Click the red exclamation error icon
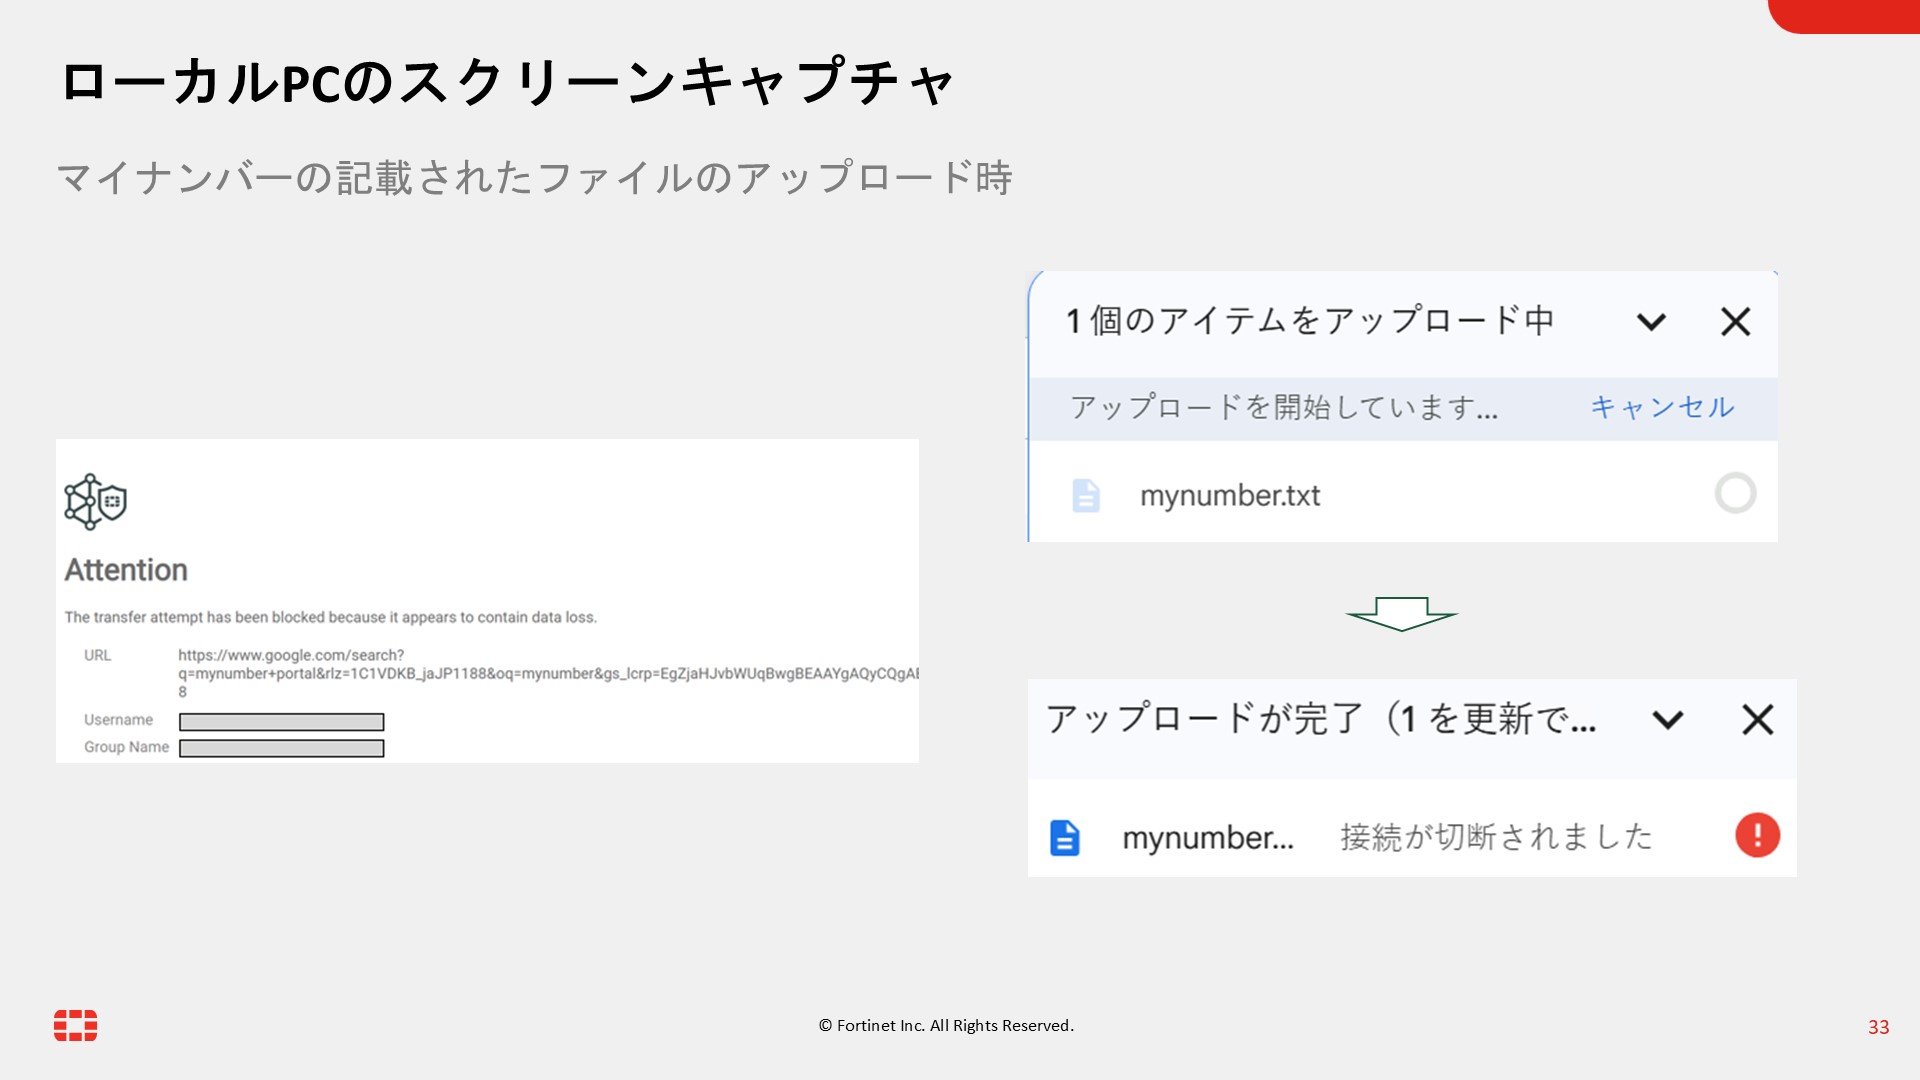 pos(1757,835)
